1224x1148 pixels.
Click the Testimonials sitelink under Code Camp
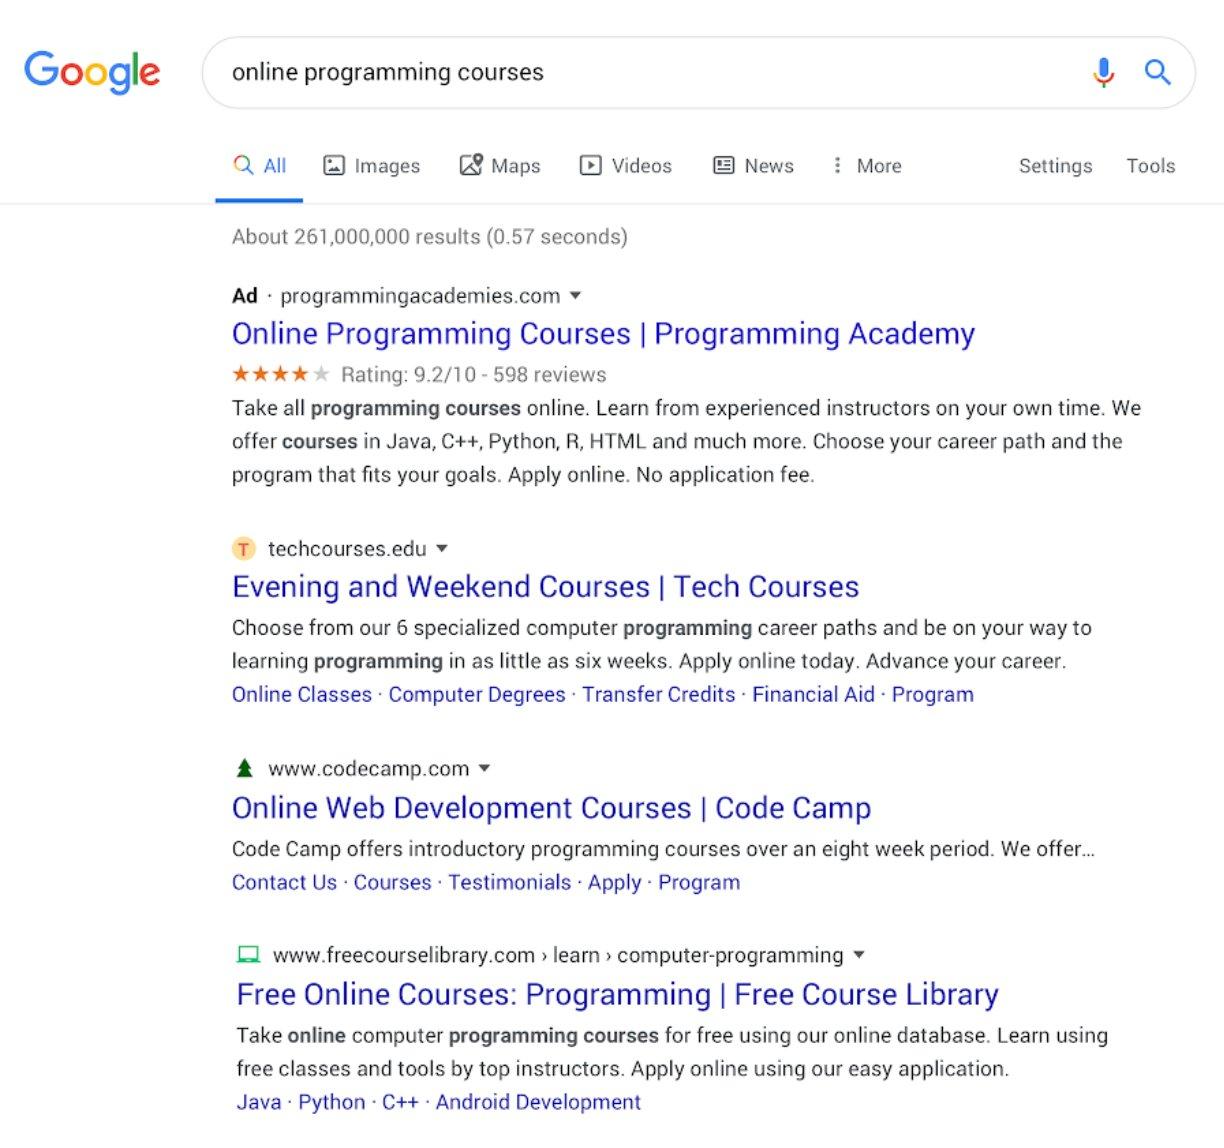[509, 882]
